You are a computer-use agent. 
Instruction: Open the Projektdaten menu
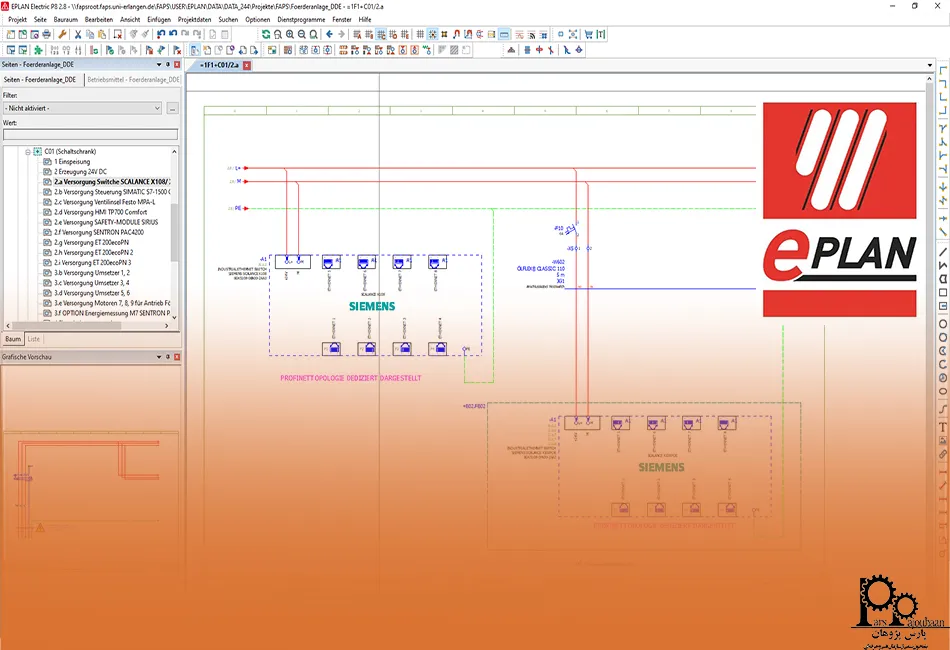point(194,19)
